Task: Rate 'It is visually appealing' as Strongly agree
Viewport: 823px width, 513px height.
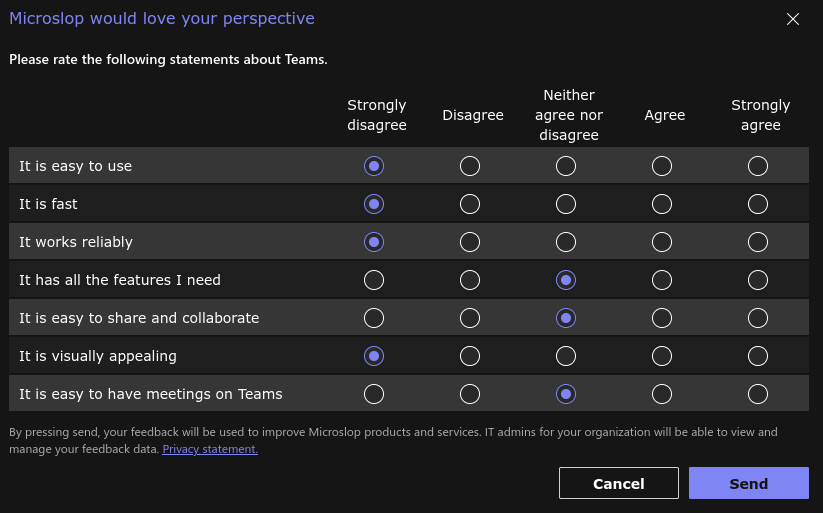Action: click(758, 356)
